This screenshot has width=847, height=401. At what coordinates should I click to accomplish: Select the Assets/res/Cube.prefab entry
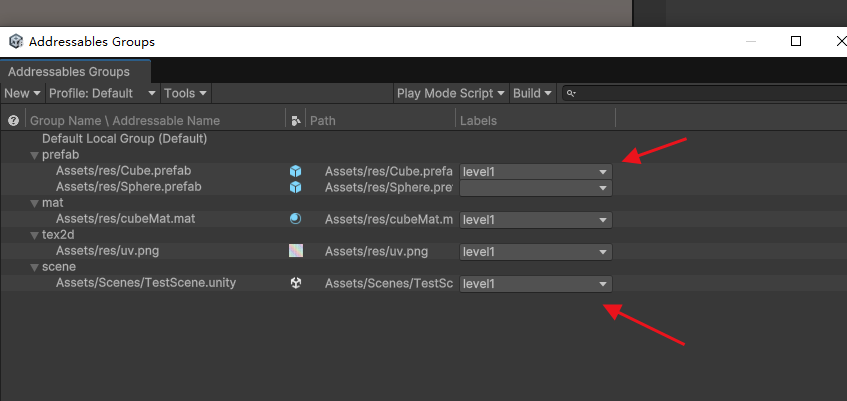pyautogui.click(x=123, y=171)
